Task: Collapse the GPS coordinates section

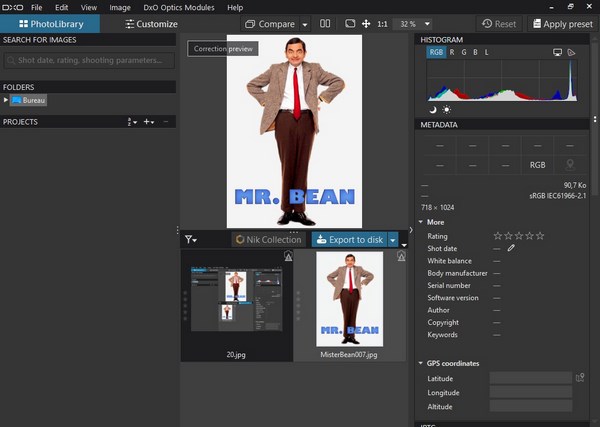Action: (x=421, y=363)
